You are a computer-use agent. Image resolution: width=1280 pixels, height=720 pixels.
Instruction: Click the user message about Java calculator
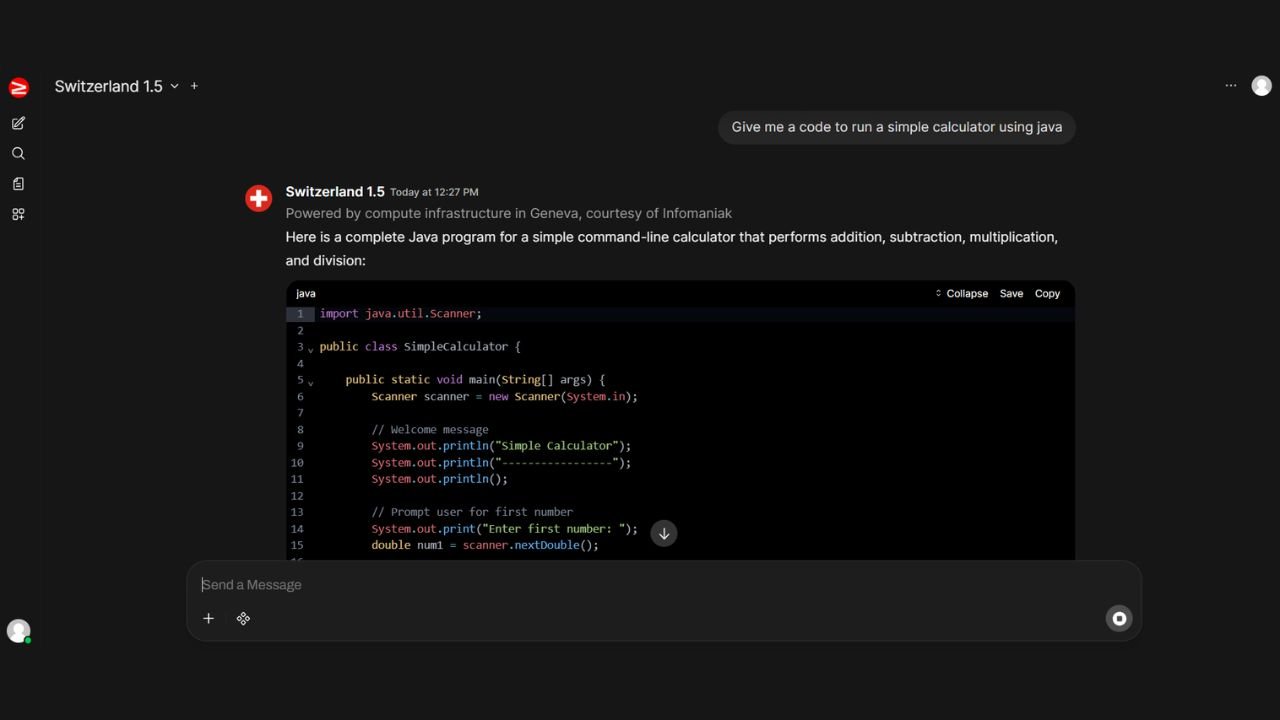897,127
